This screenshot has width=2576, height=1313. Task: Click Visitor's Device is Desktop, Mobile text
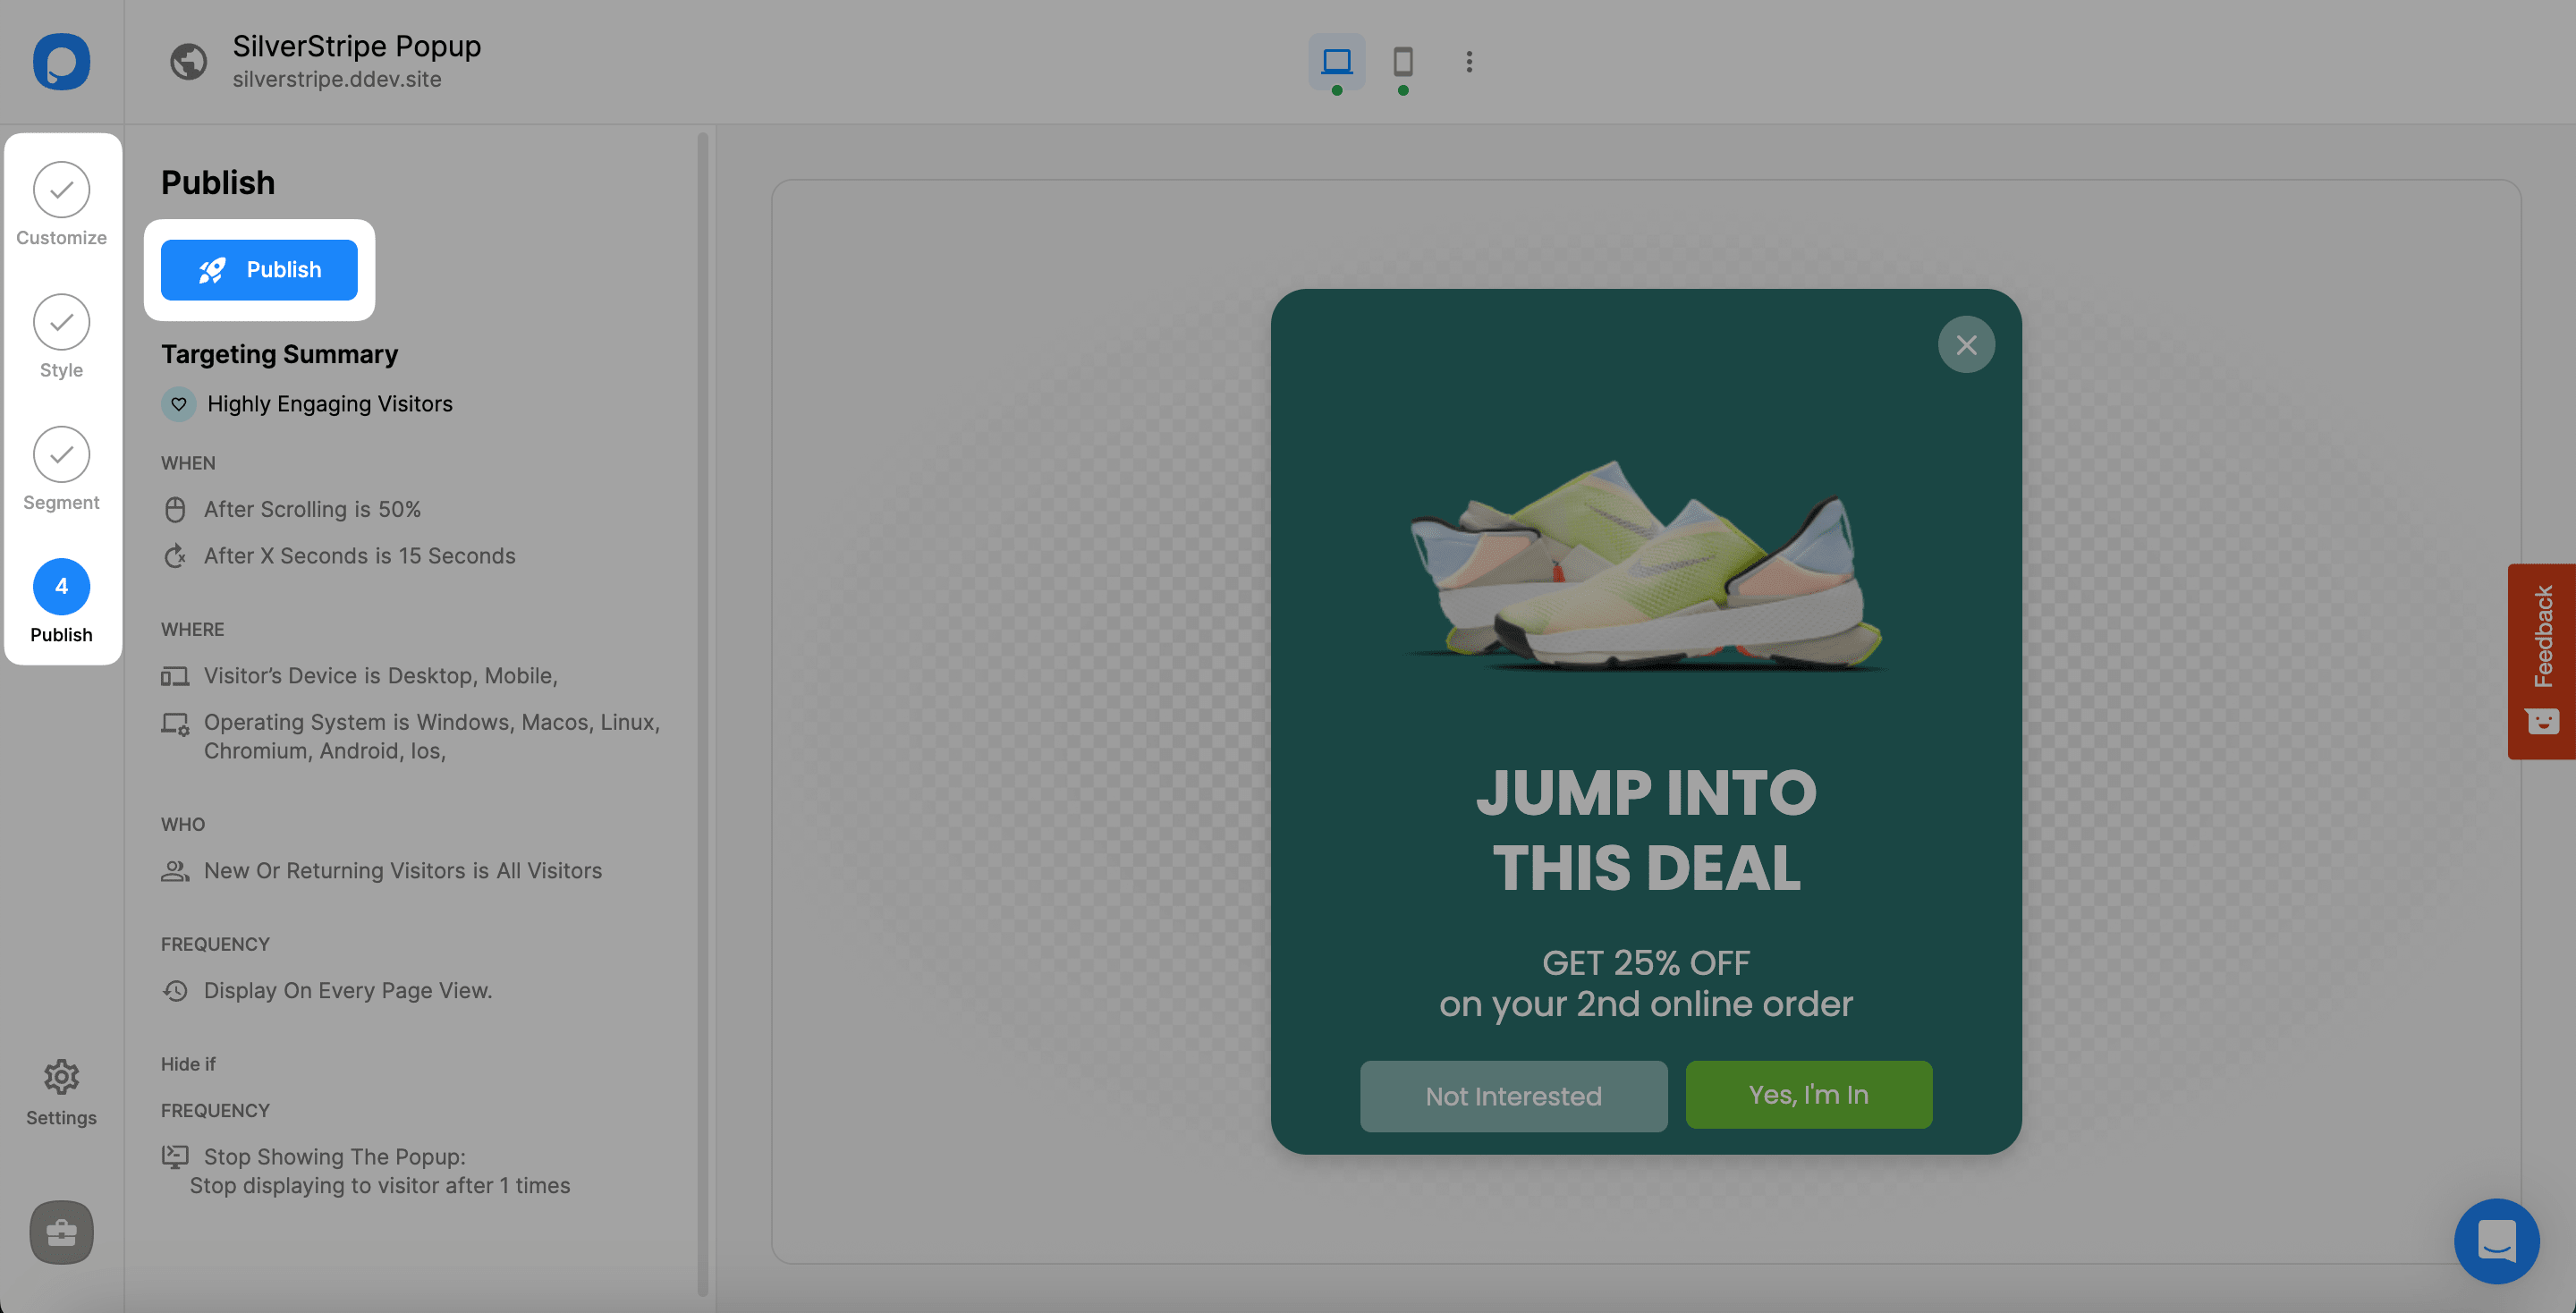point(381,676)
